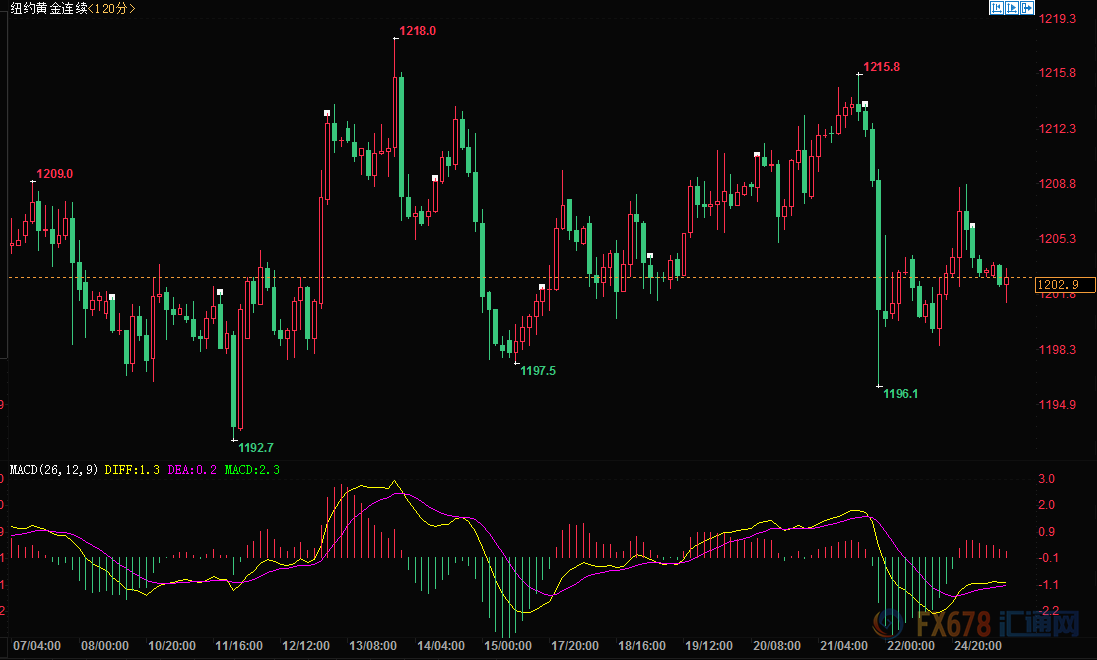
Task: Select the green MACD:2.3 indicator label
Action: pyautogui.click(x=252, y=469)
